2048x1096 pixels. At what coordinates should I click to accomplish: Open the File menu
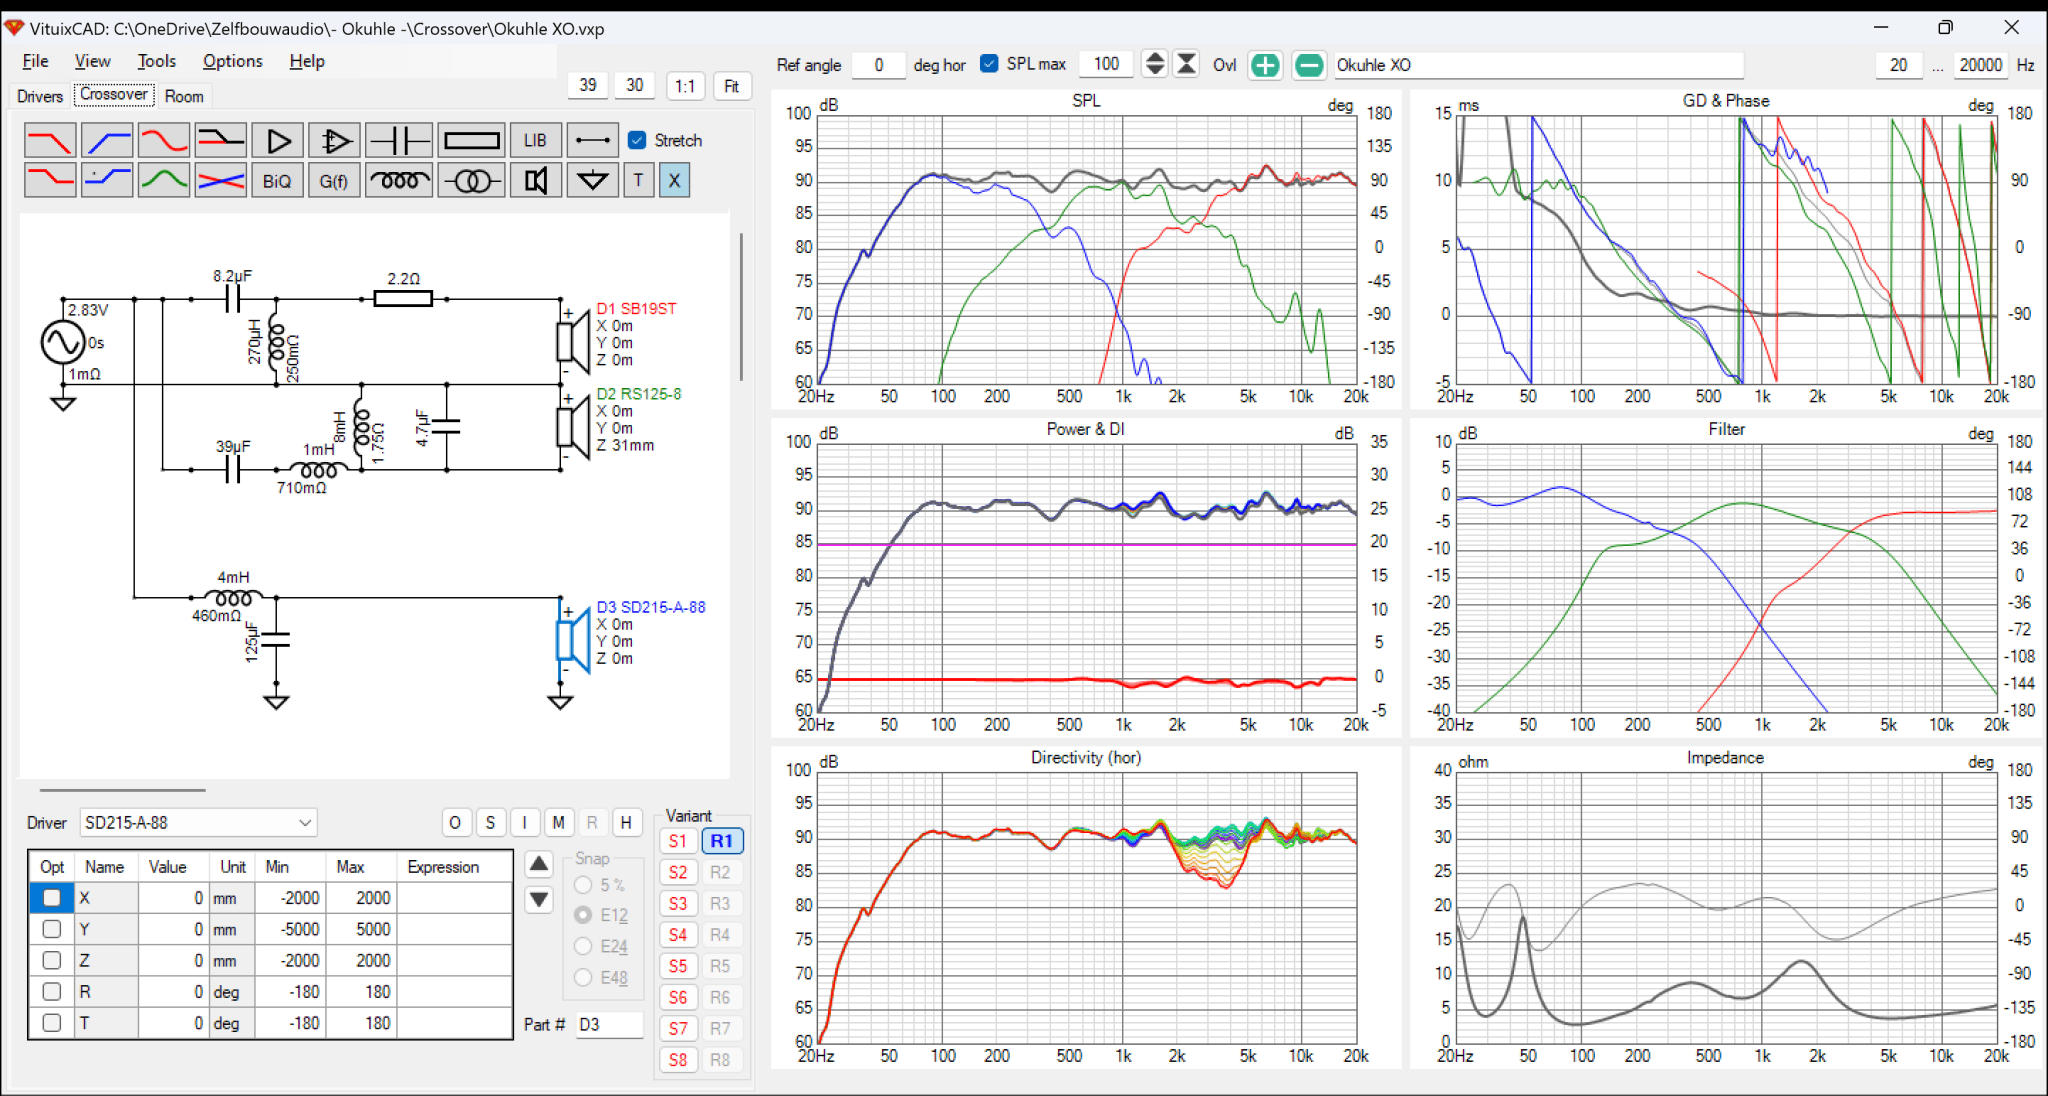pos(35,61)
